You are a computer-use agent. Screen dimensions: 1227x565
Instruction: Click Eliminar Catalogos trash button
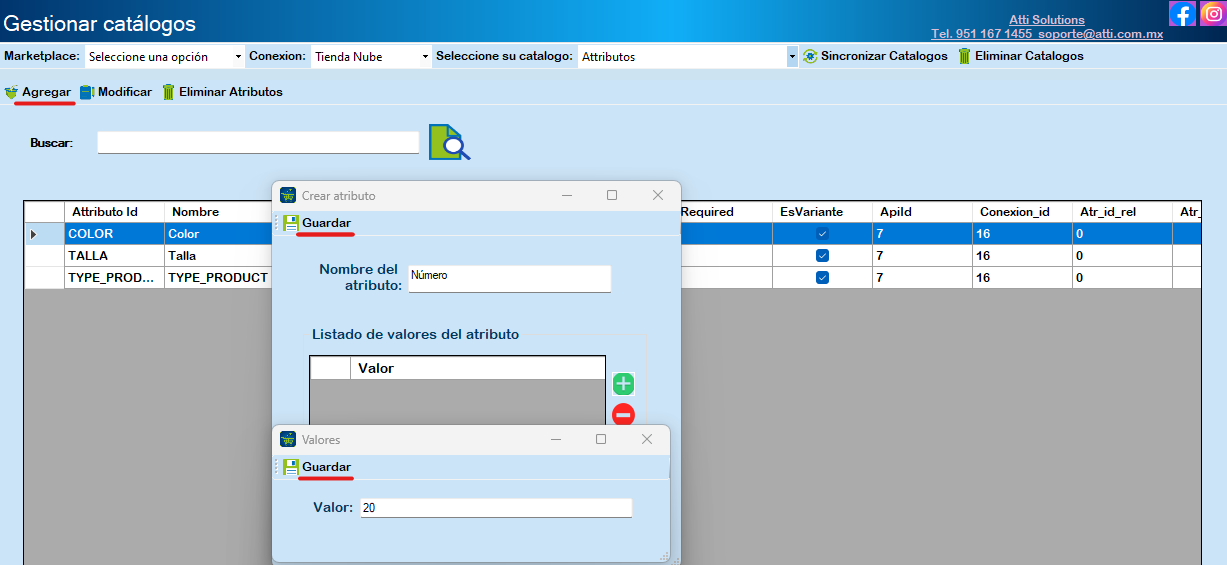tap(1020, 56)
